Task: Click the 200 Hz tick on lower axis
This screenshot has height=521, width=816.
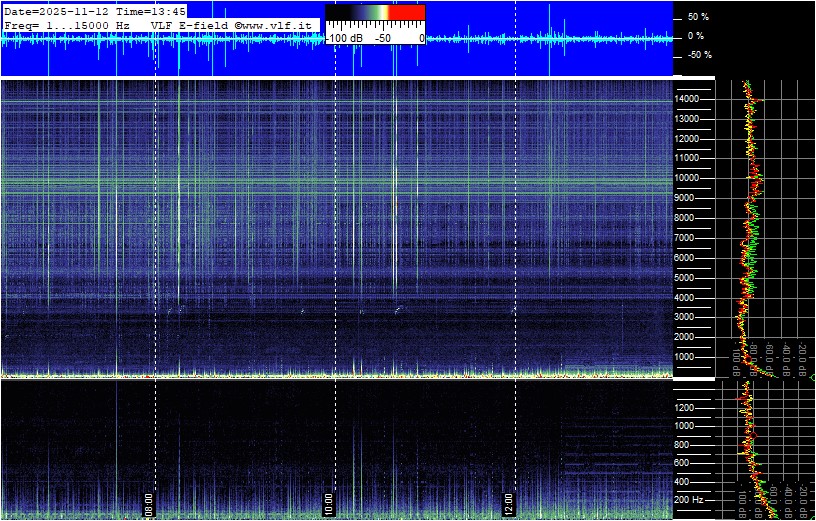Action: pyautogui.click(x=692, y=499)
